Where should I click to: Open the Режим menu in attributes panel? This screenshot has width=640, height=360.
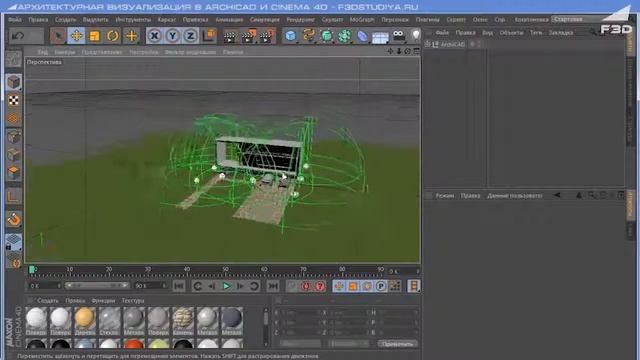[444, 196]
